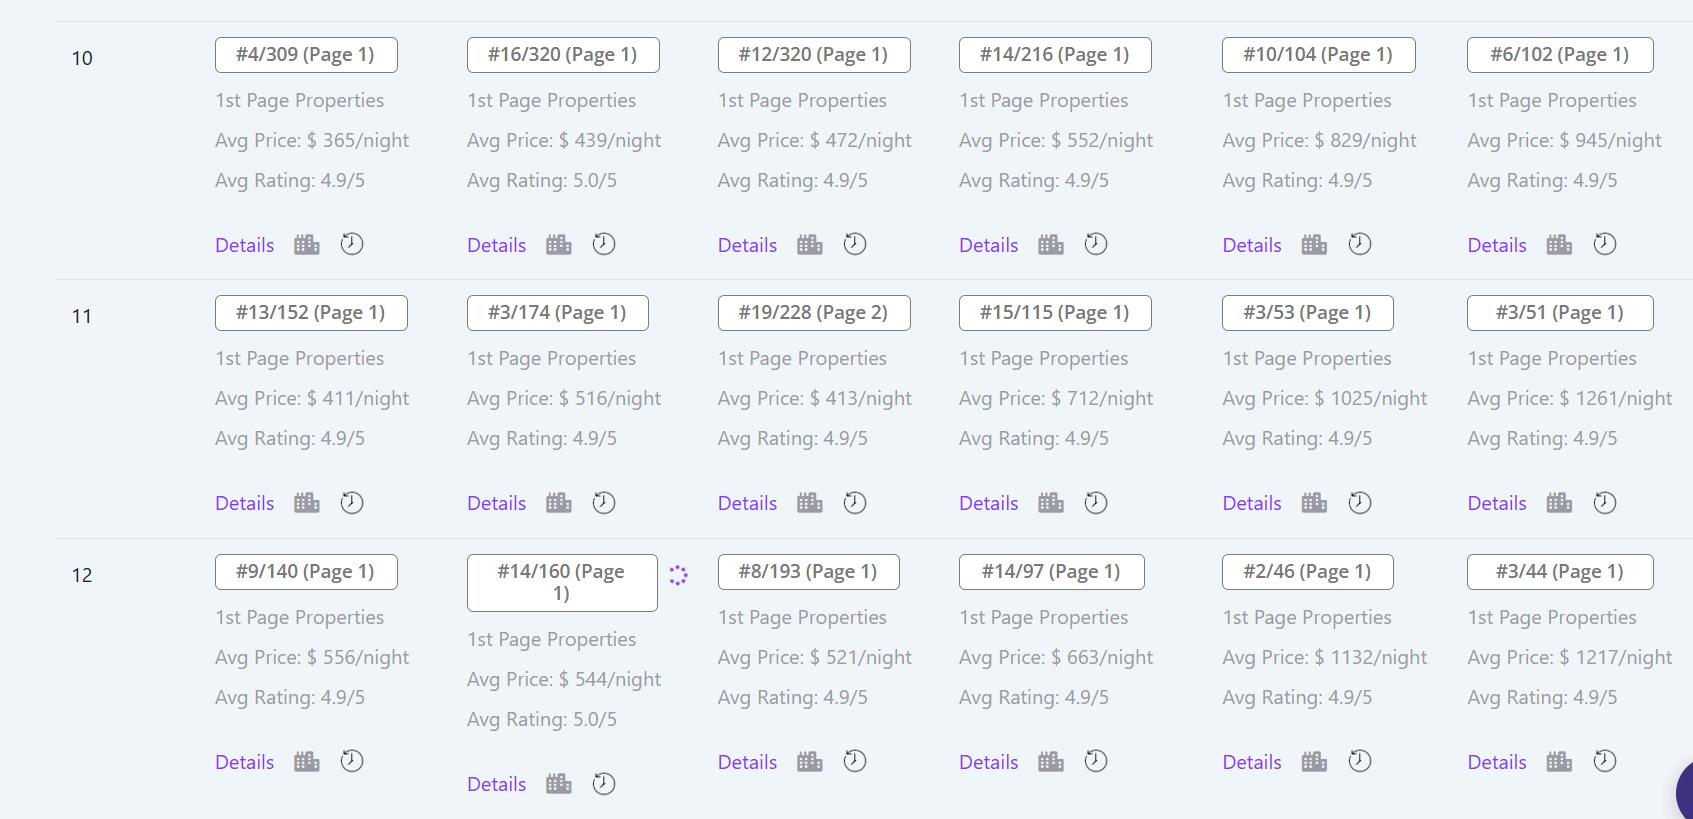Image resolution: width=1693 pixels, height=819 pixels.
Task: Click building icon under #19/228 card
Action: 810,503
